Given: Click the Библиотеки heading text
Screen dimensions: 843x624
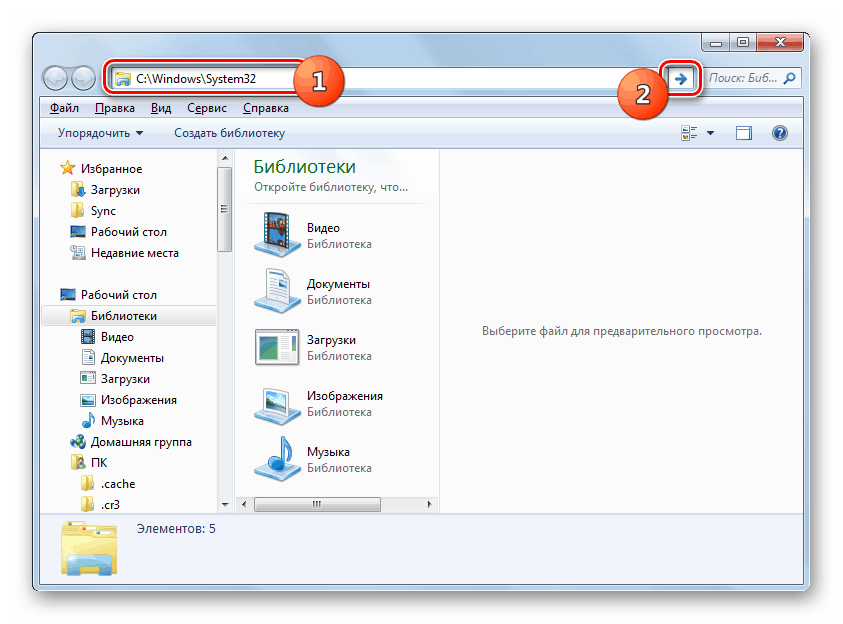Looking at the screenshot, I should pyautogui.click(x=304, y=167).
